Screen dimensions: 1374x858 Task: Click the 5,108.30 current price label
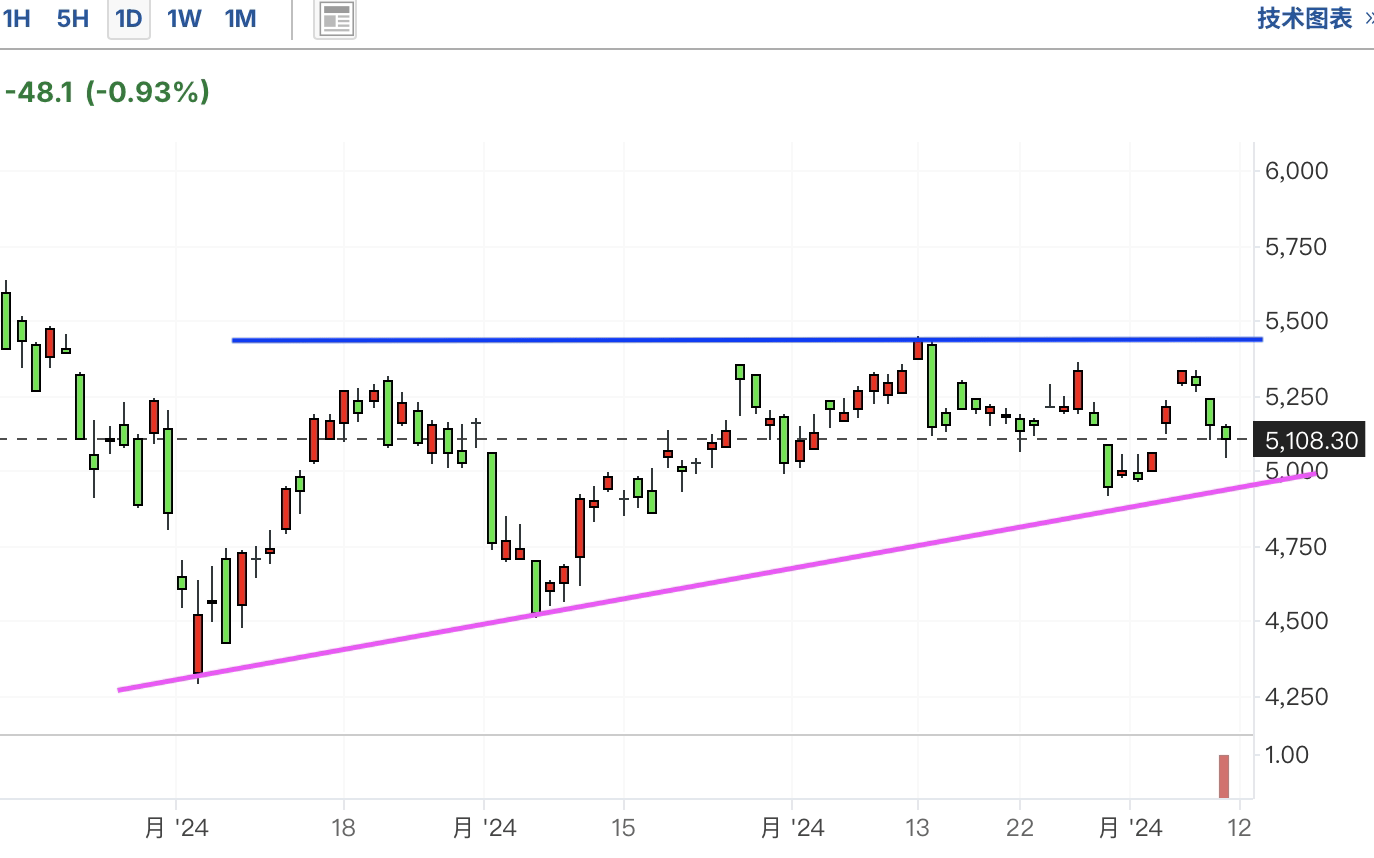(1311, 440)
